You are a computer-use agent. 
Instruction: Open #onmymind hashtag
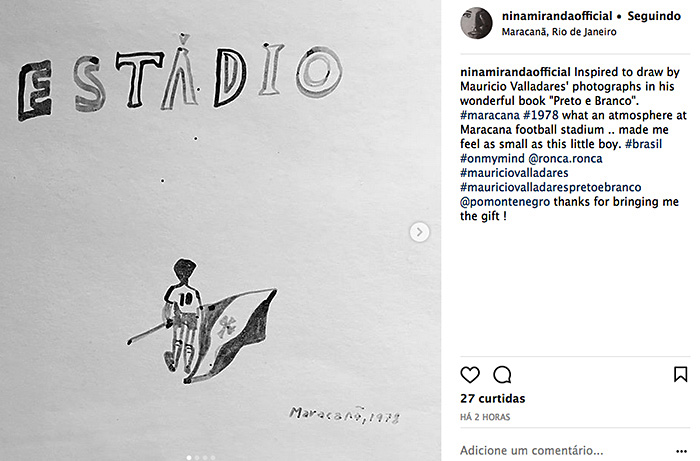point(492,158)
